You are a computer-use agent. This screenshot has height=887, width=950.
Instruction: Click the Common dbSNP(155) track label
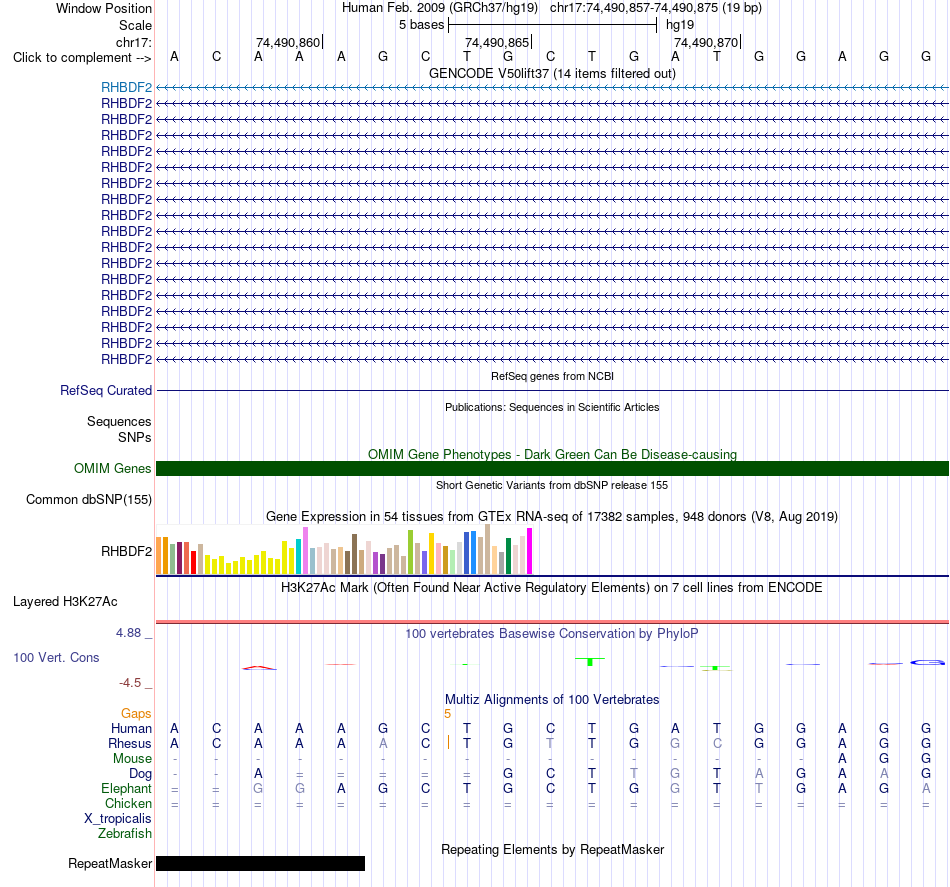(88, 499)
